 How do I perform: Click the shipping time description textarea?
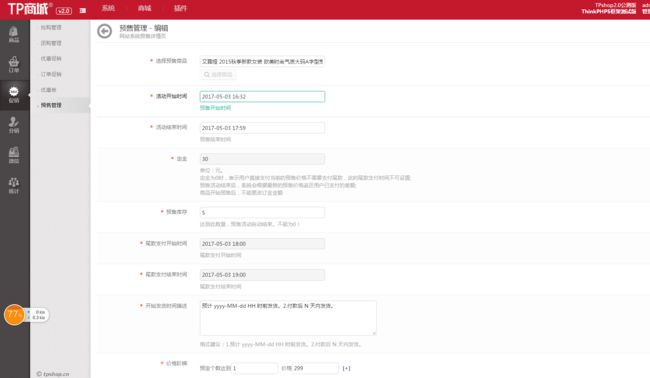pos(288,318)
